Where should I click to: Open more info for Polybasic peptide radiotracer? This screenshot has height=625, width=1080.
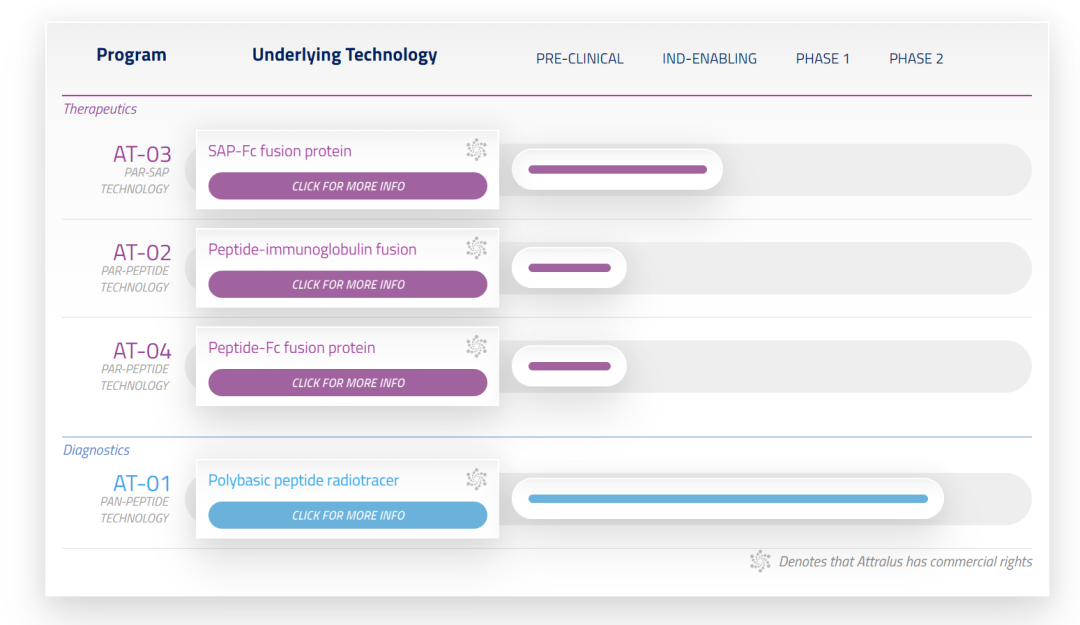tap(347, 515)
